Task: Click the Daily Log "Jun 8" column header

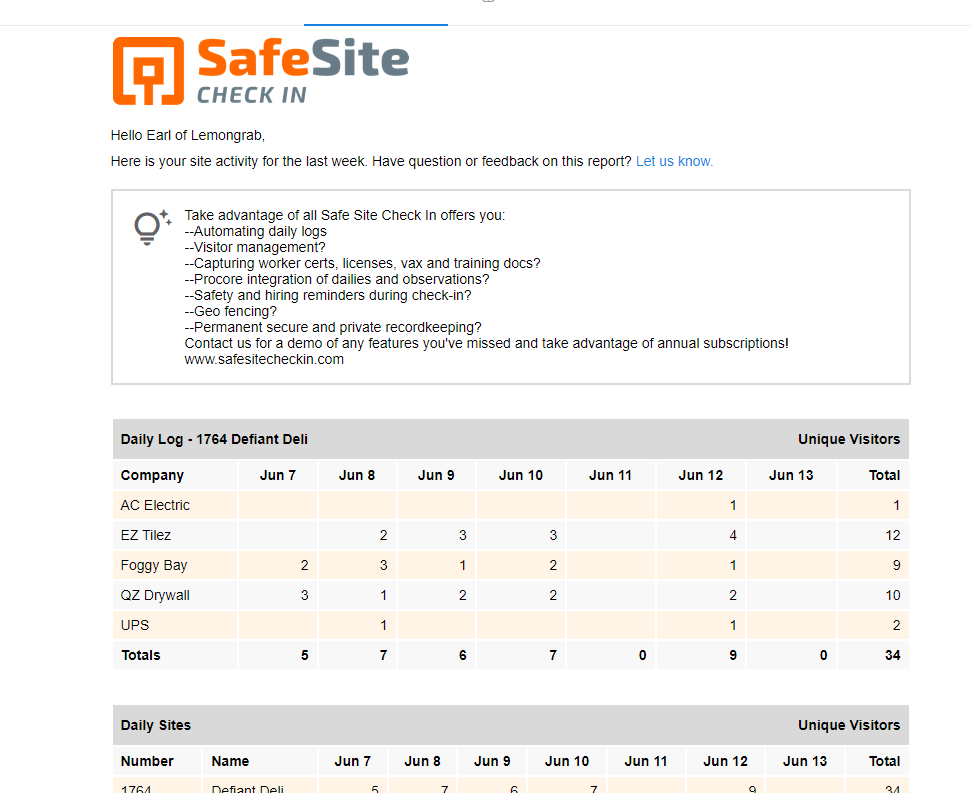Action: point(357,475)
